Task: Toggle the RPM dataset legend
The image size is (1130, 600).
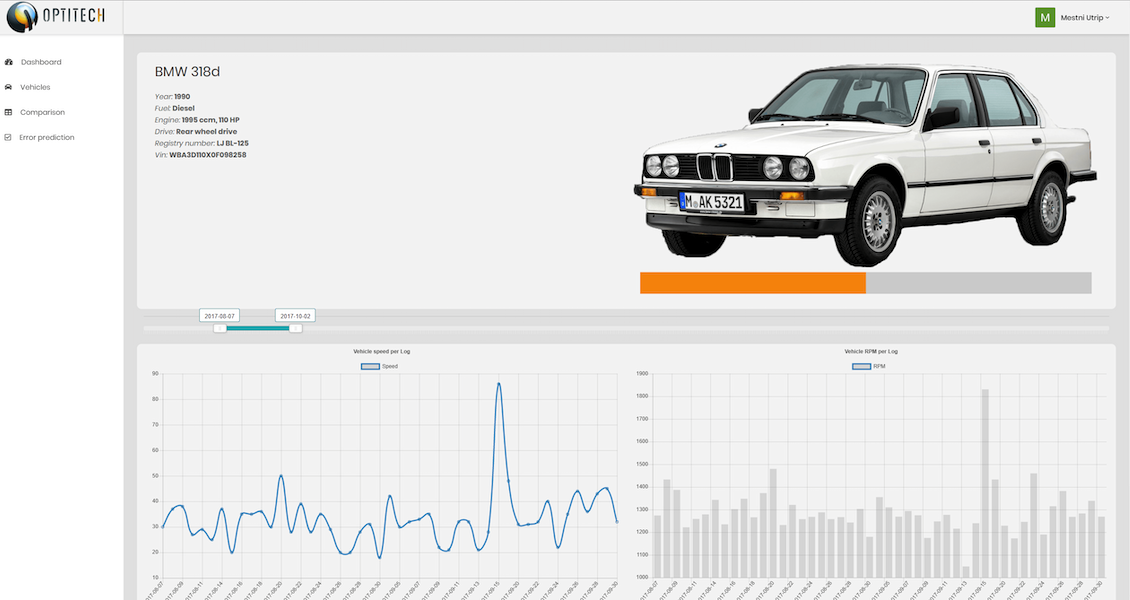Action: point(869,367)
